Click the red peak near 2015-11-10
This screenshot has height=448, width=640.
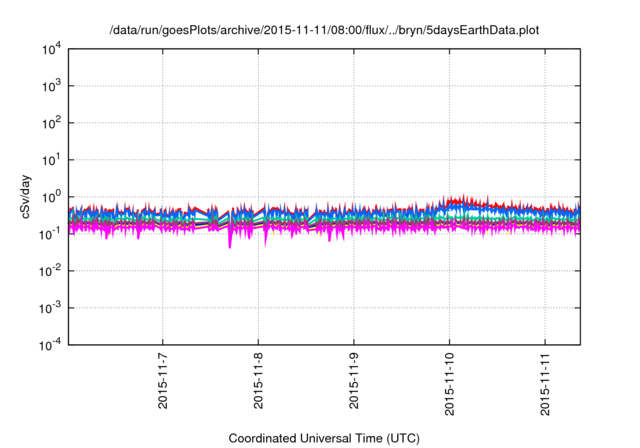(x=463, y=196)
